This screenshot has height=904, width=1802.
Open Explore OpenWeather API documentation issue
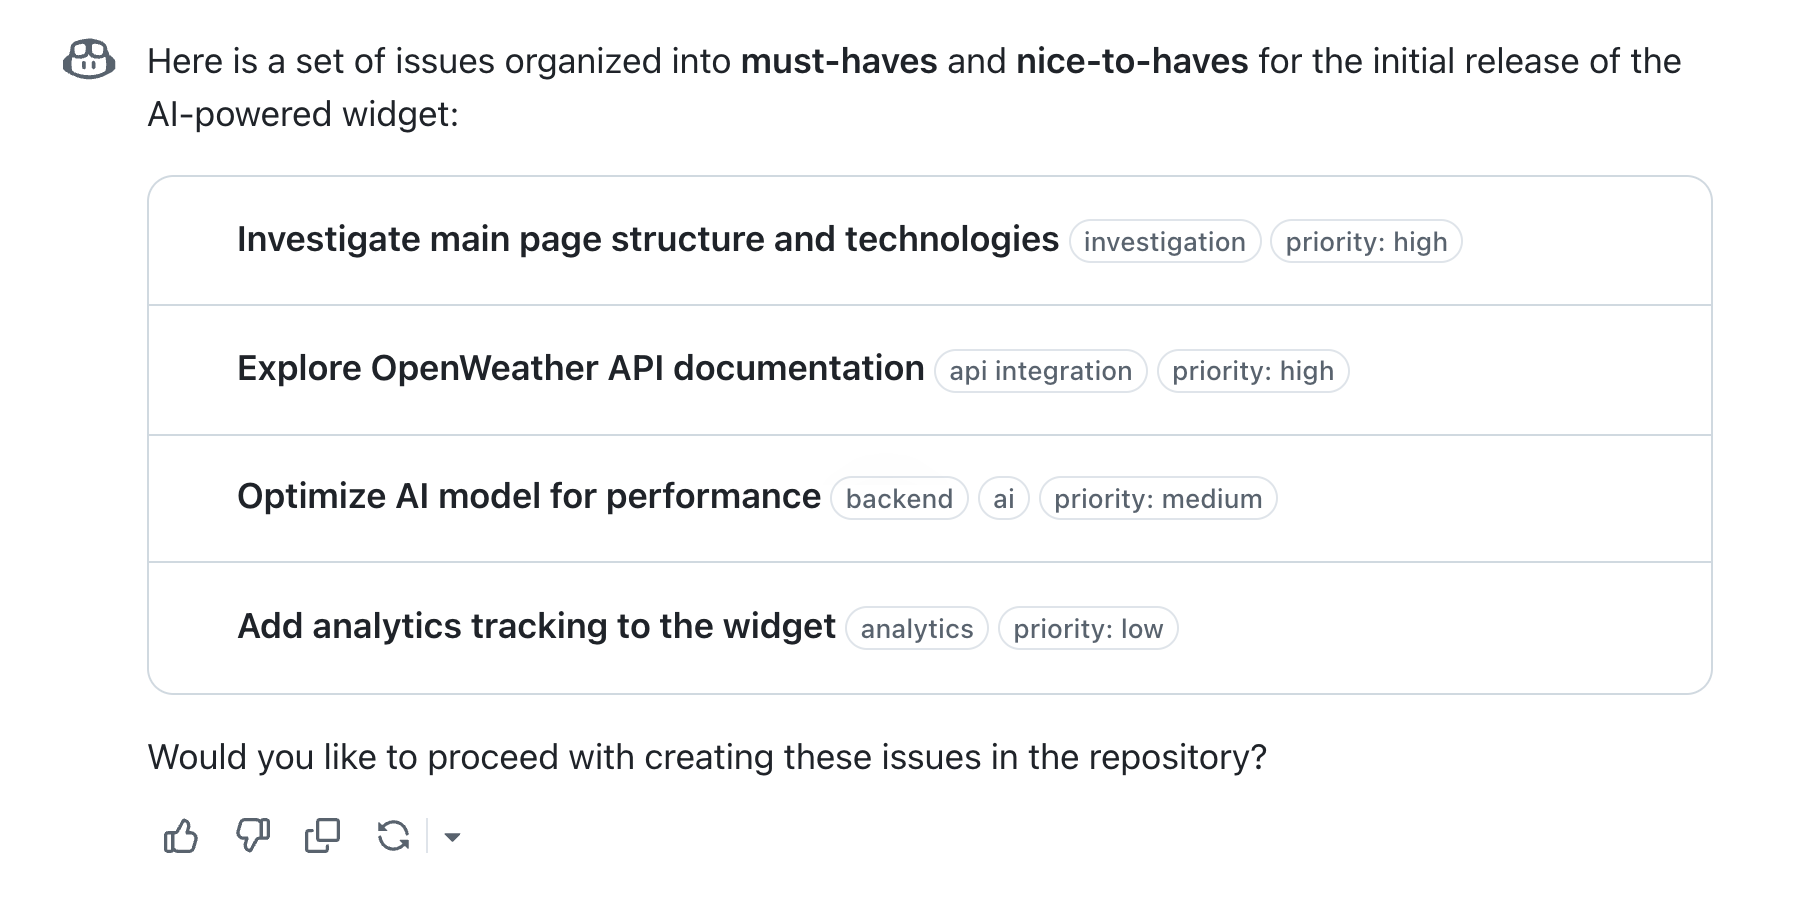[579, 369]
